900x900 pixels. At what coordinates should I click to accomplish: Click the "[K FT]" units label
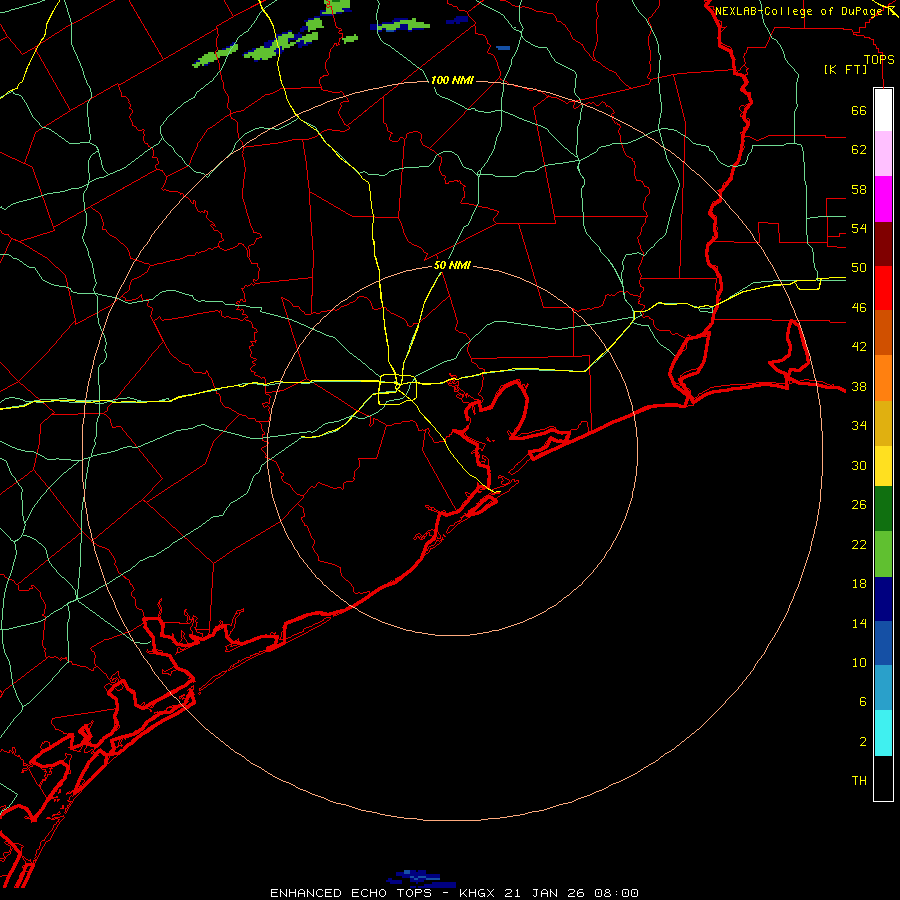click(845, 69)
